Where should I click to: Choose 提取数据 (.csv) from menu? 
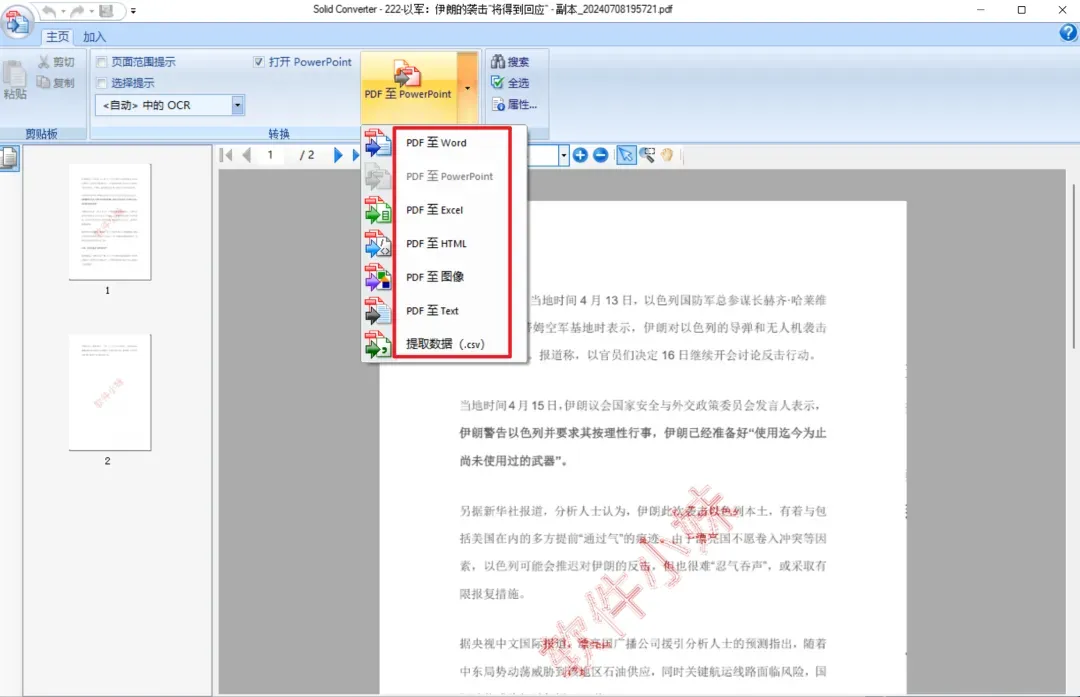point(445,344)
